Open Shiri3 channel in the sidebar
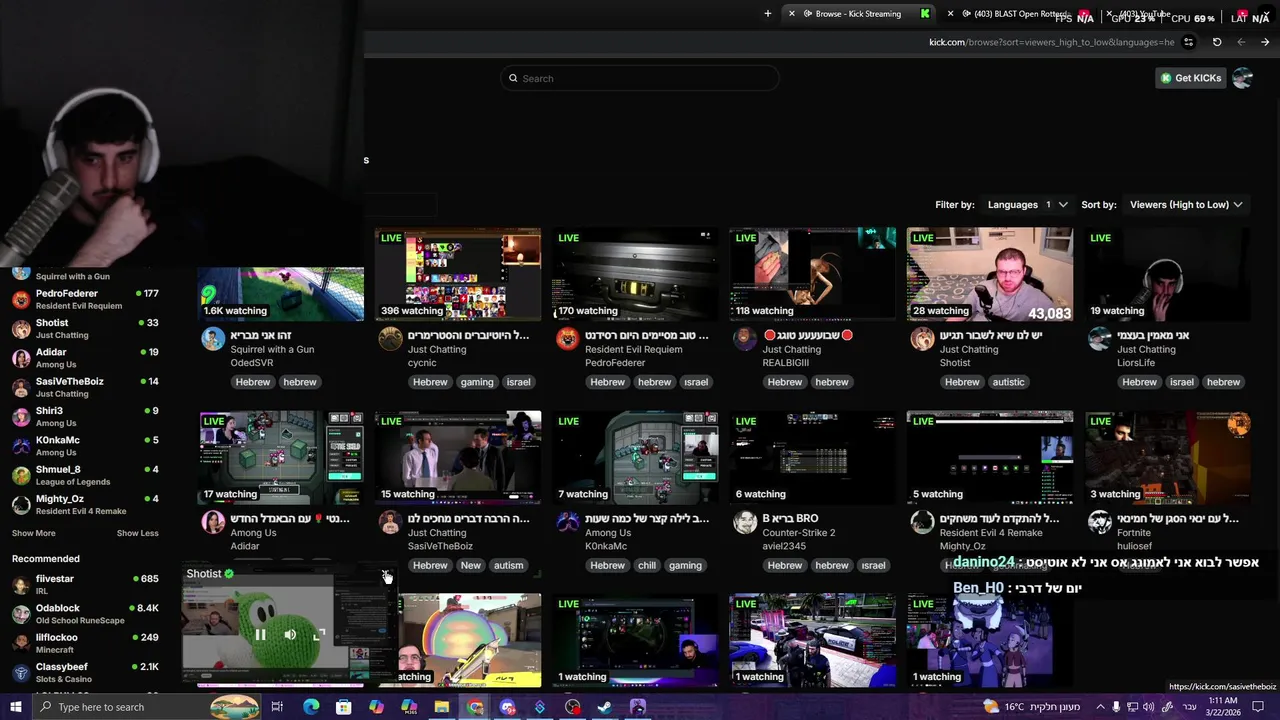This screenshot has width=1280, height=720. pos(85,416)
